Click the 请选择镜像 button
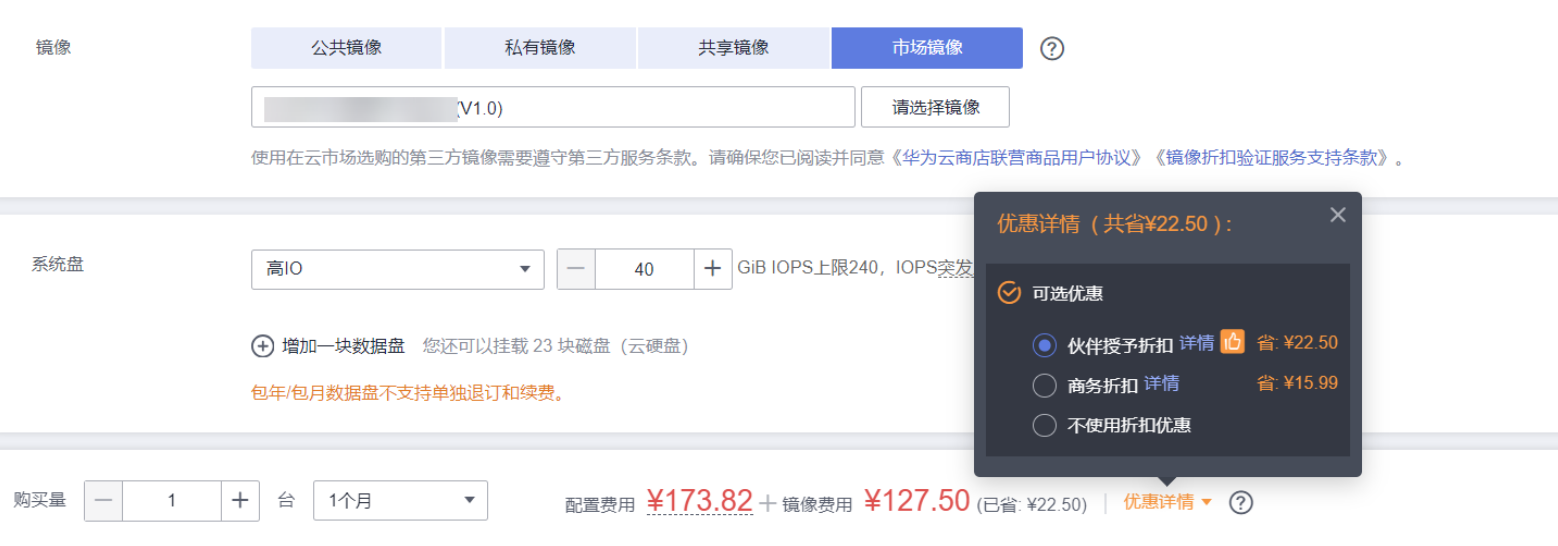The image size is (1558, 546). point(936,107)
